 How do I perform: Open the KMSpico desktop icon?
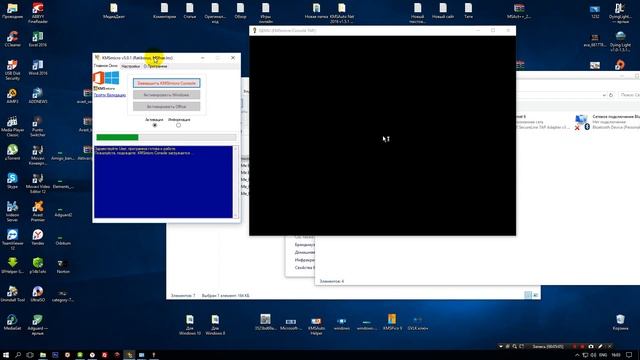coord(392,322)
